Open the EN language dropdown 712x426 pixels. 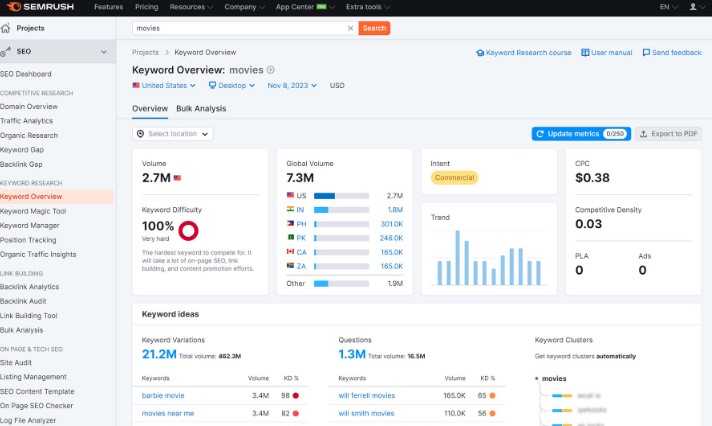coord(668,7)
